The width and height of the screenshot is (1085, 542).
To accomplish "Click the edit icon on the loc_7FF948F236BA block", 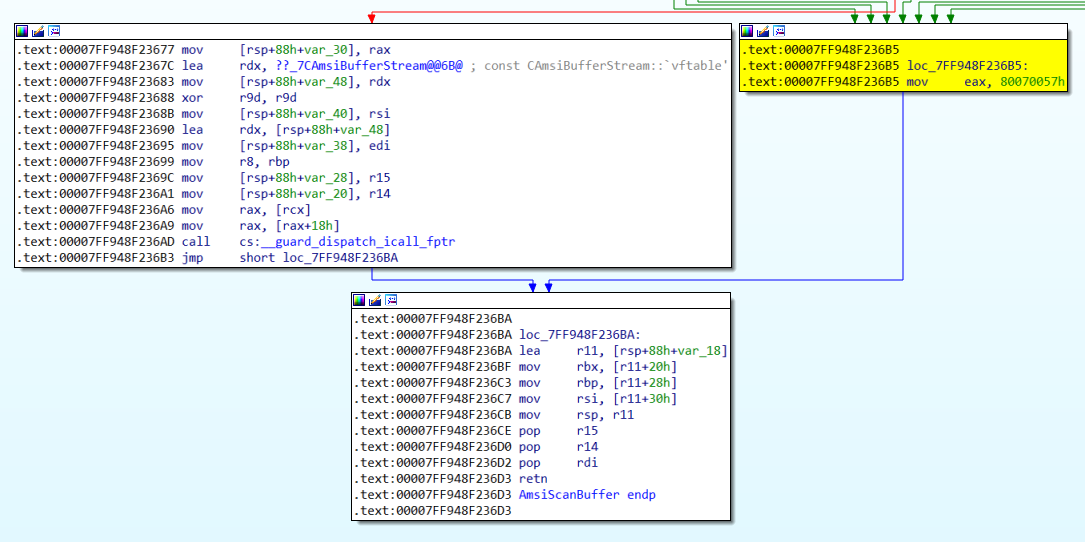I will [x=374, y=300].
